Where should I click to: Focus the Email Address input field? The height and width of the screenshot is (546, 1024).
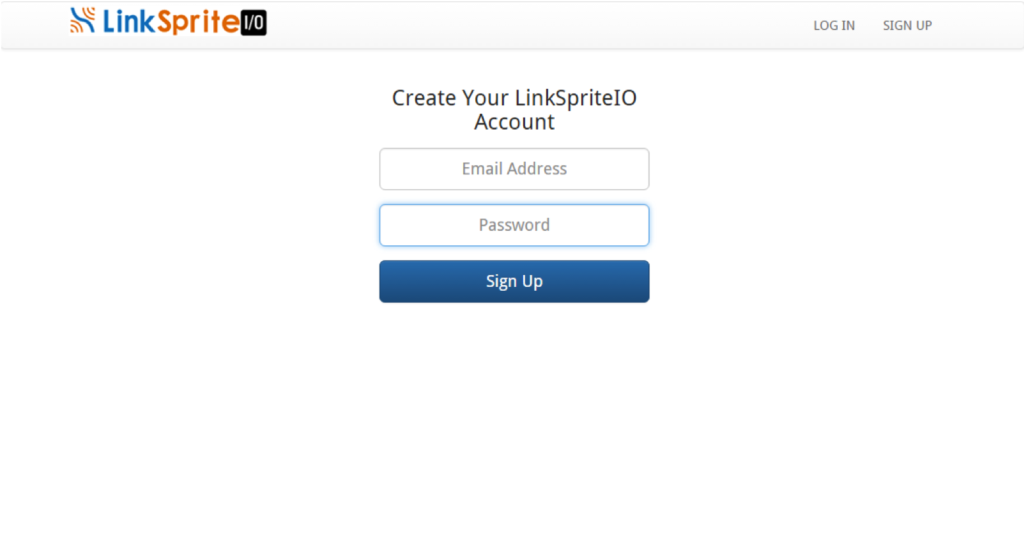tap(514, 169)
